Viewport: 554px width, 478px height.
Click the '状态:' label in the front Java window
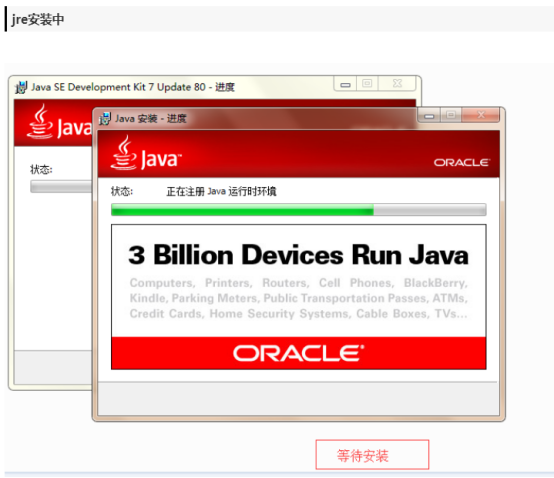(x=122, y=191)
